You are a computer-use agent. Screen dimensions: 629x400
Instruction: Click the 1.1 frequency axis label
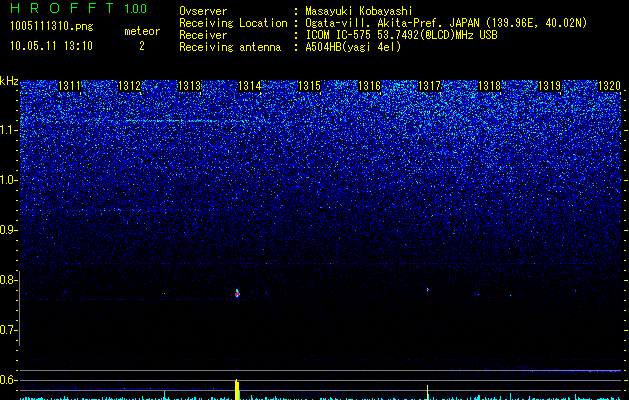(9, 130)
